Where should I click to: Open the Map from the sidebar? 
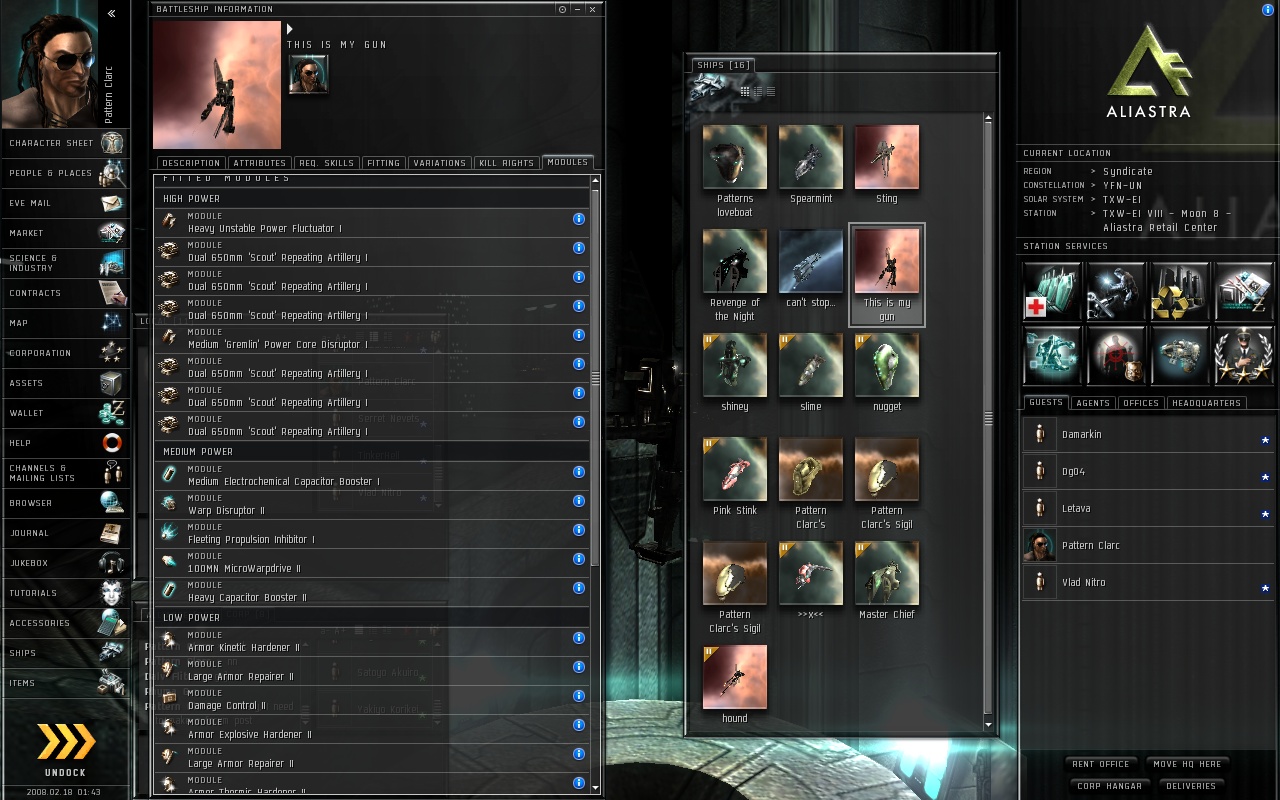point(65,323)
